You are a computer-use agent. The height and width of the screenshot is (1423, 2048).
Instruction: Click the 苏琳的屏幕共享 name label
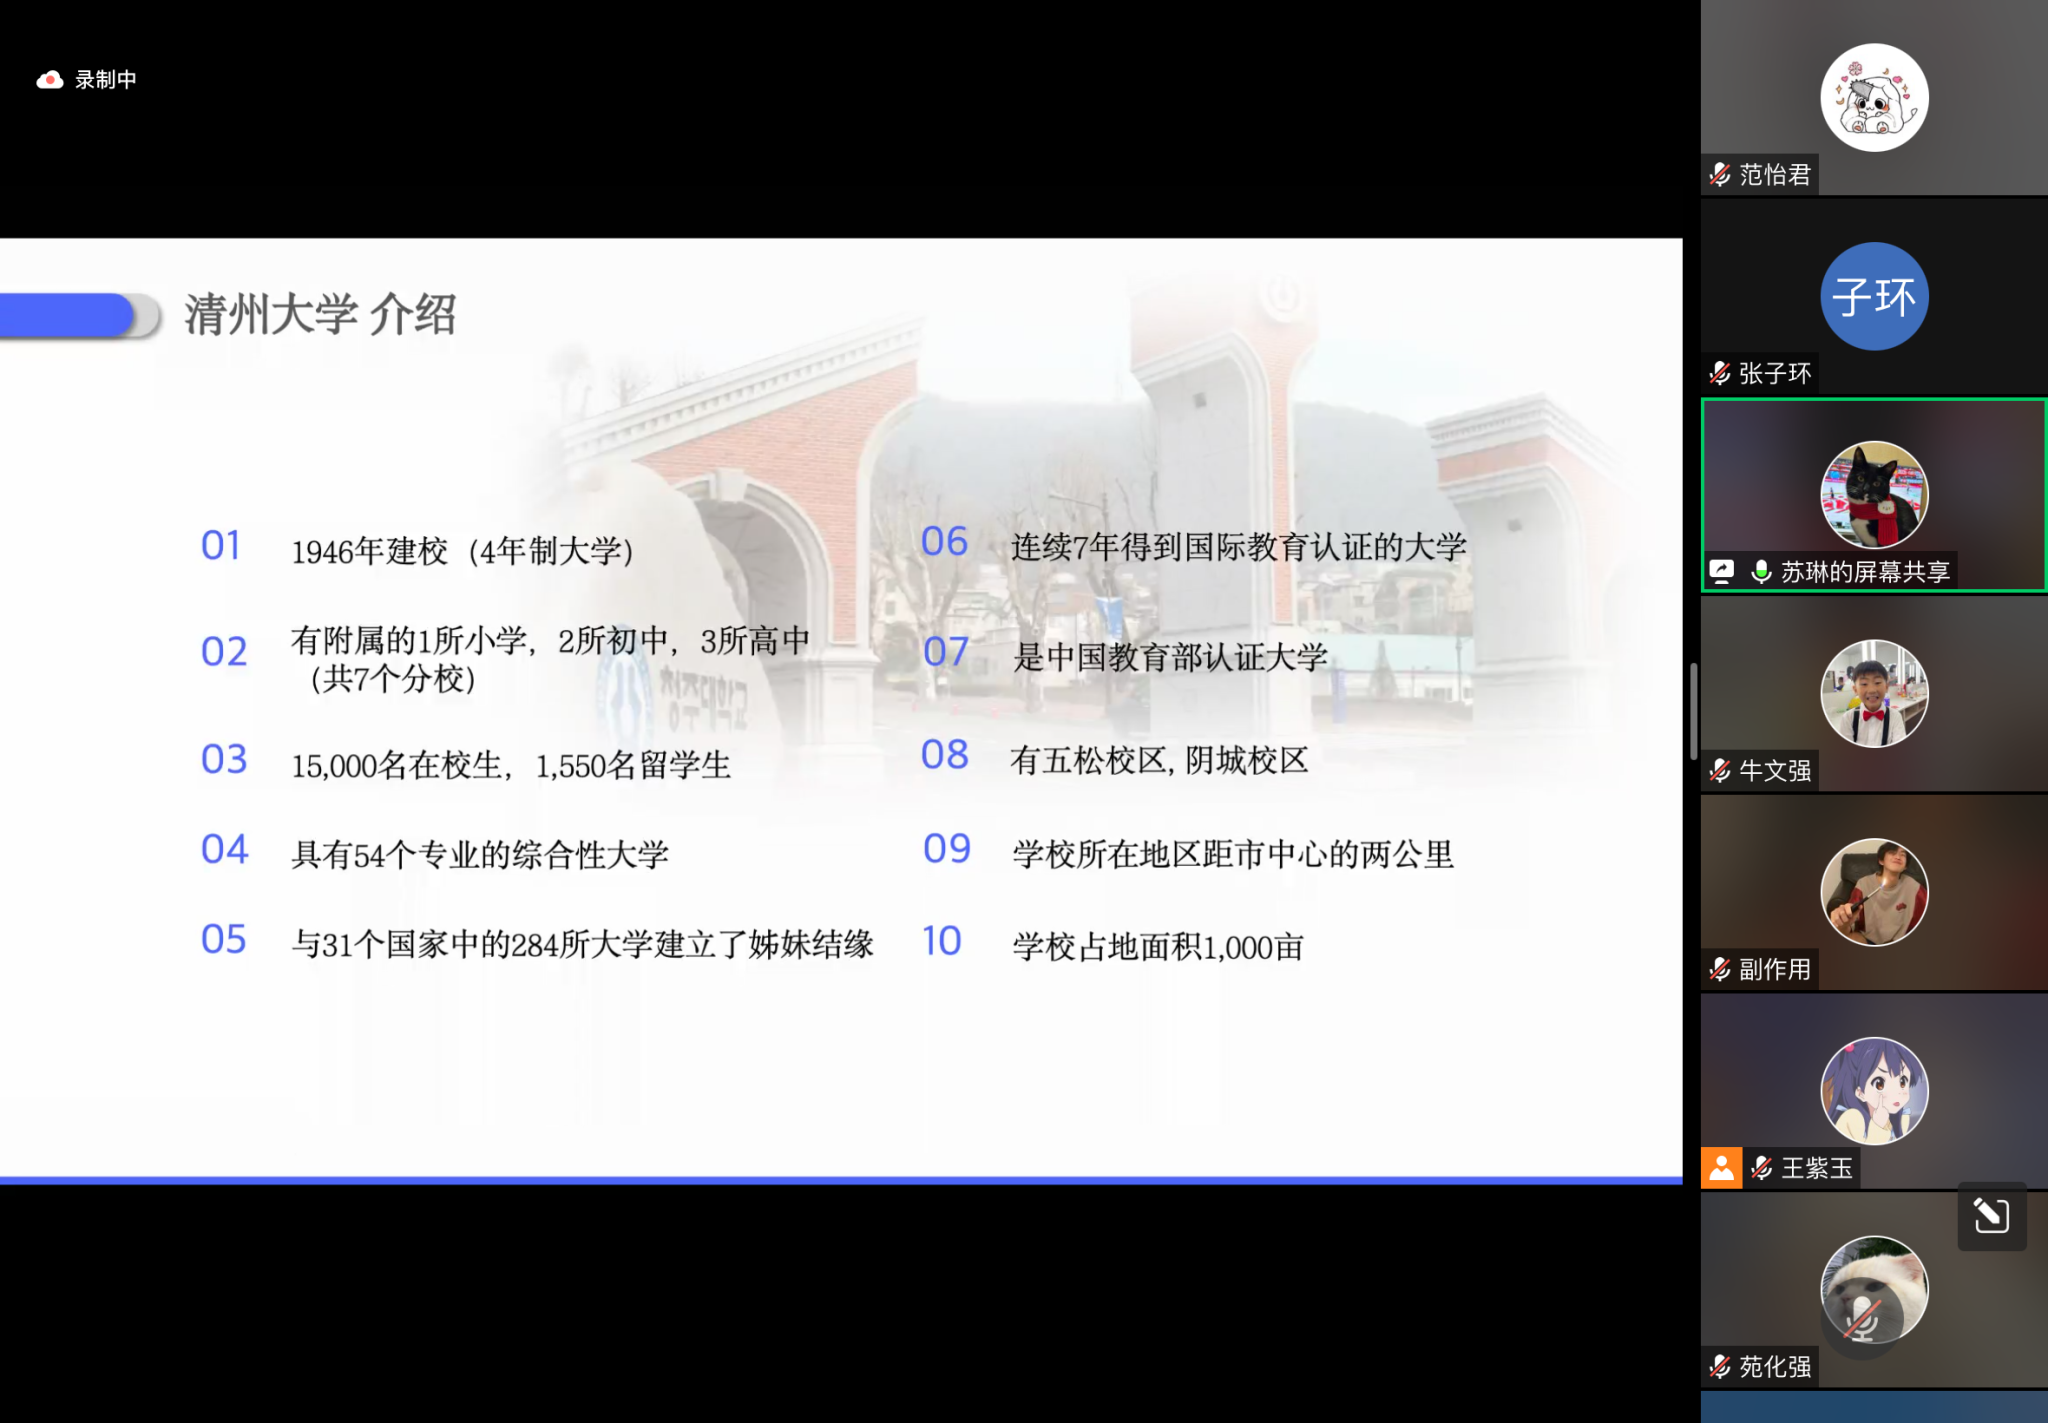[1865, 571]
